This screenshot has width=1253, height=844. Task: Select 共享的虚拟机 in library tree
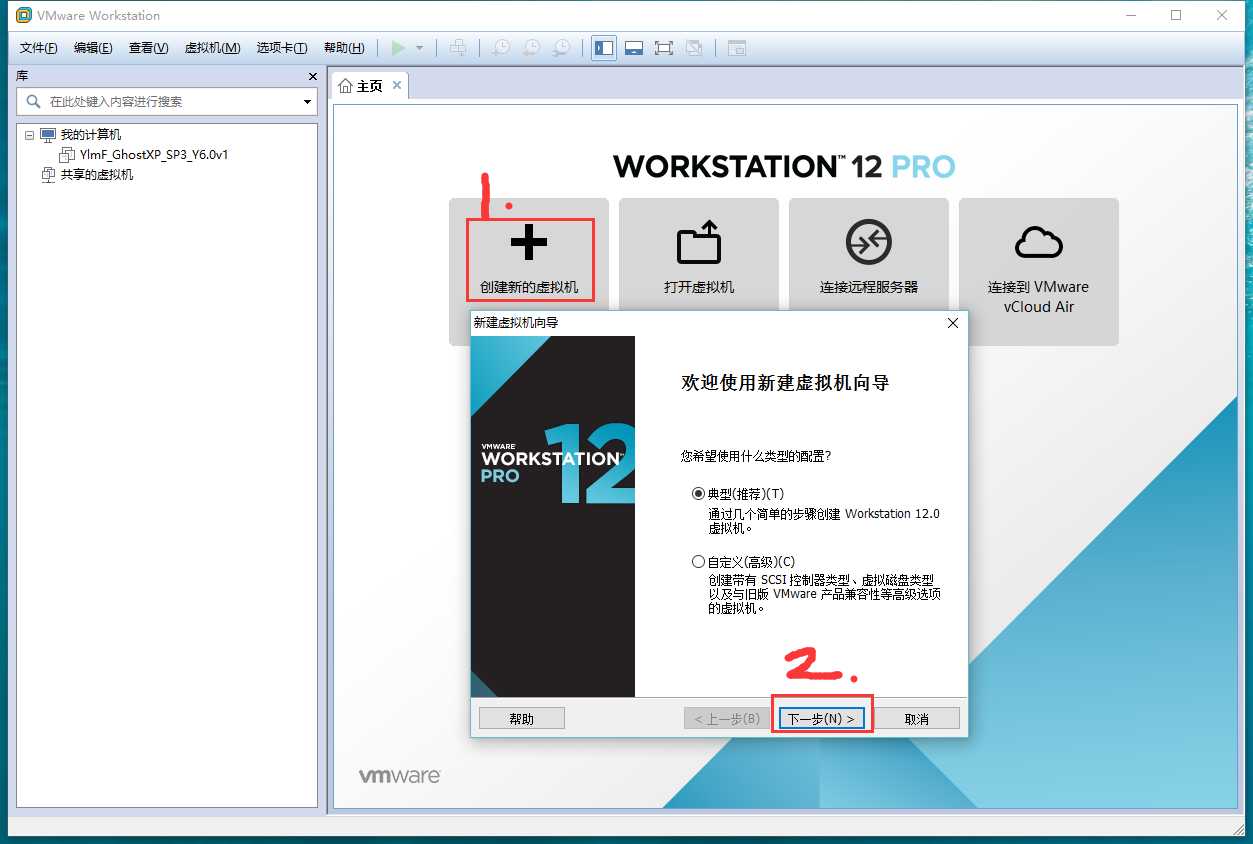(x=96, y=175)
